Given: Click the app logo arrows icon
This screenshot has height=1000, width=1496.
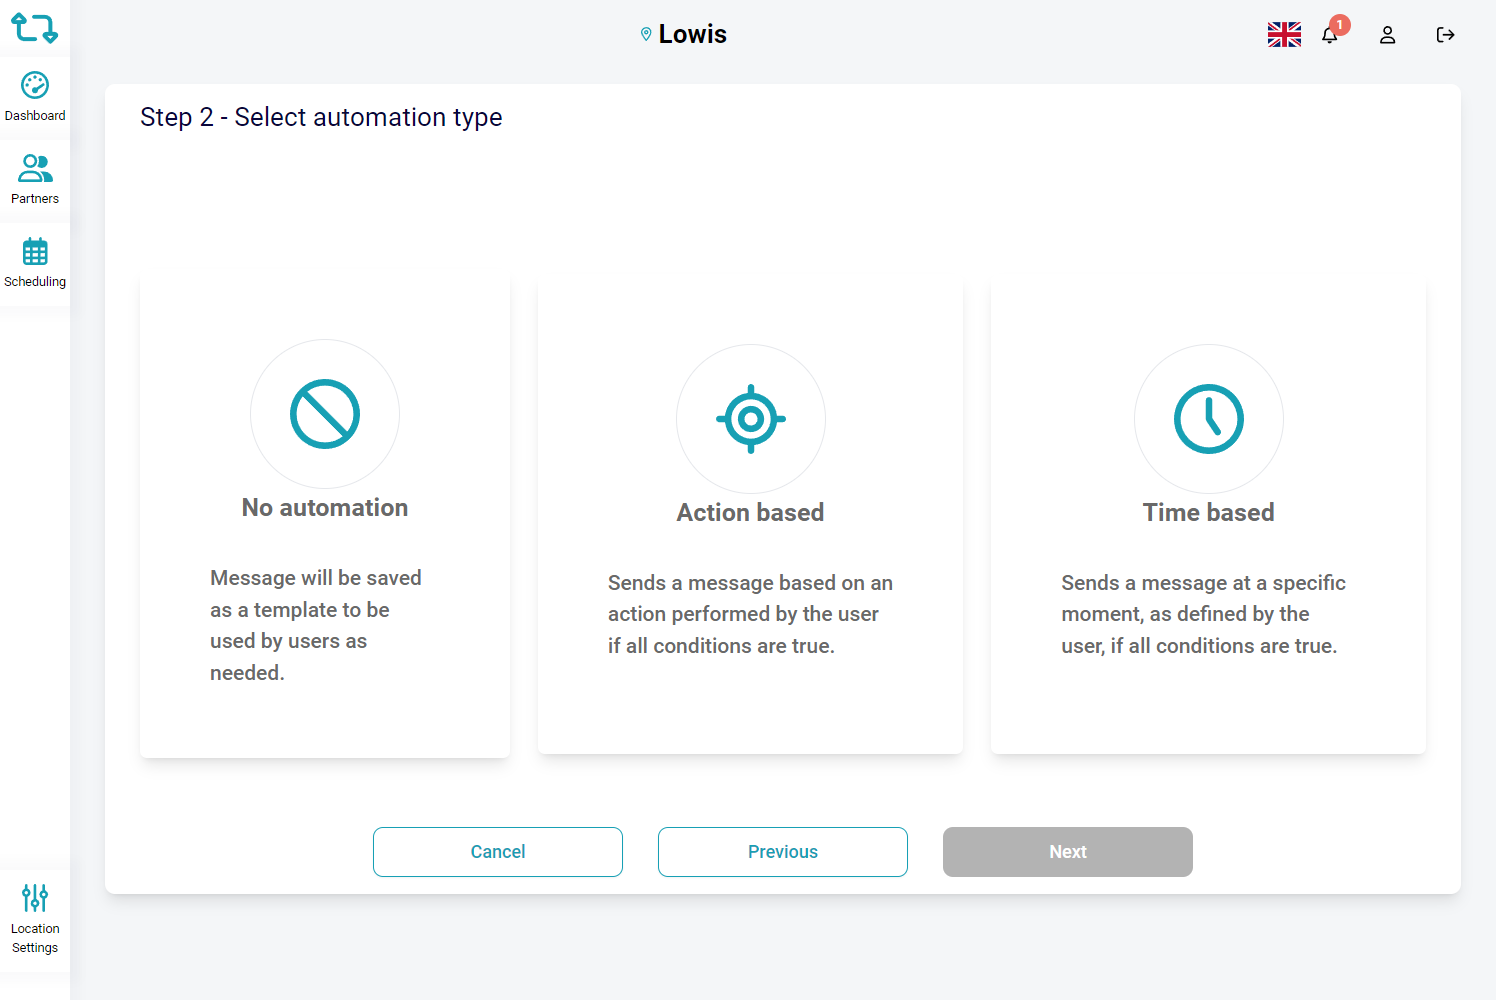Looking at the screenshot, I should click(34, 28).
